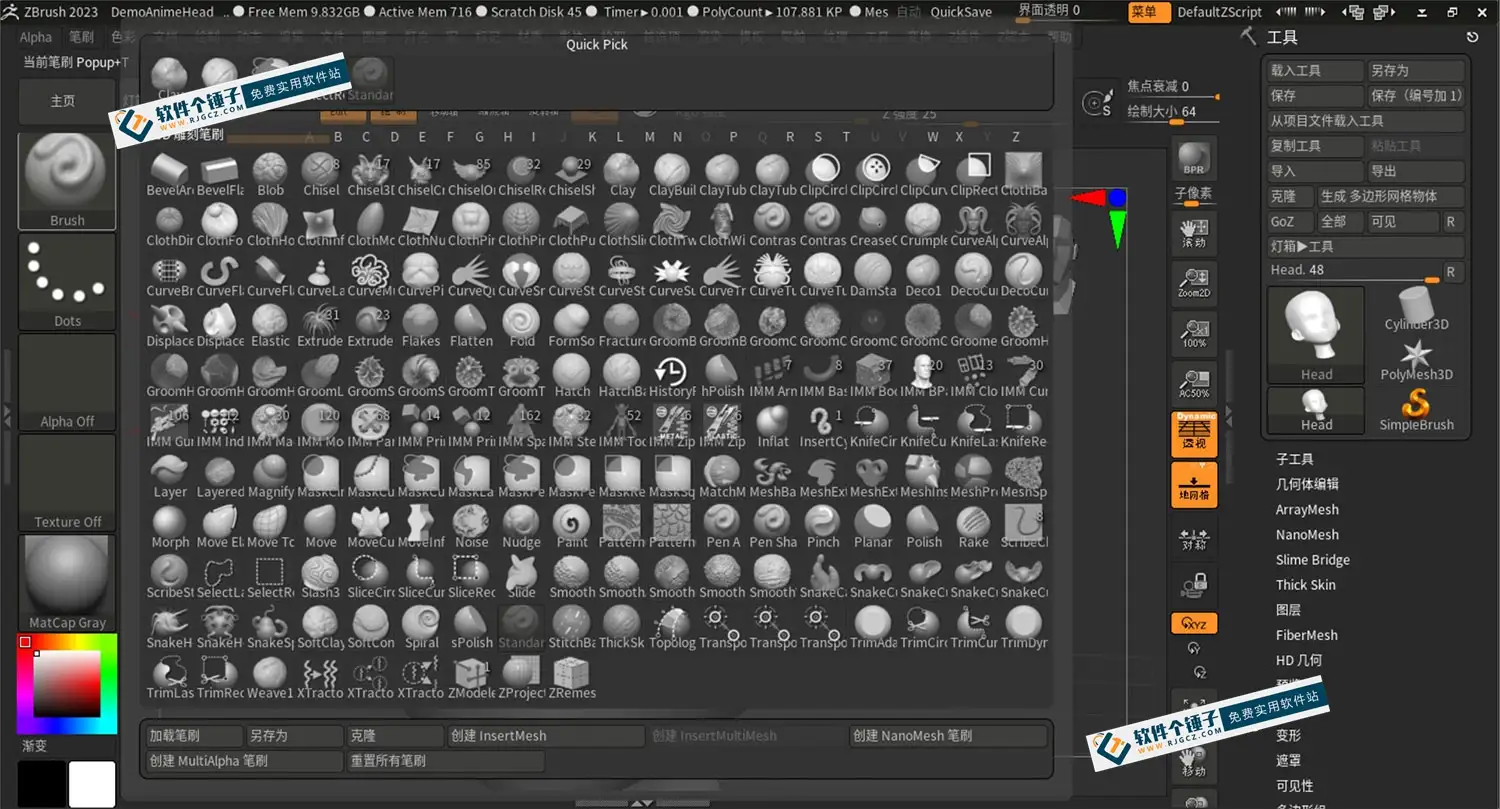Adjust the 绘制大小 draw size slider

[x=1174, y=112]
